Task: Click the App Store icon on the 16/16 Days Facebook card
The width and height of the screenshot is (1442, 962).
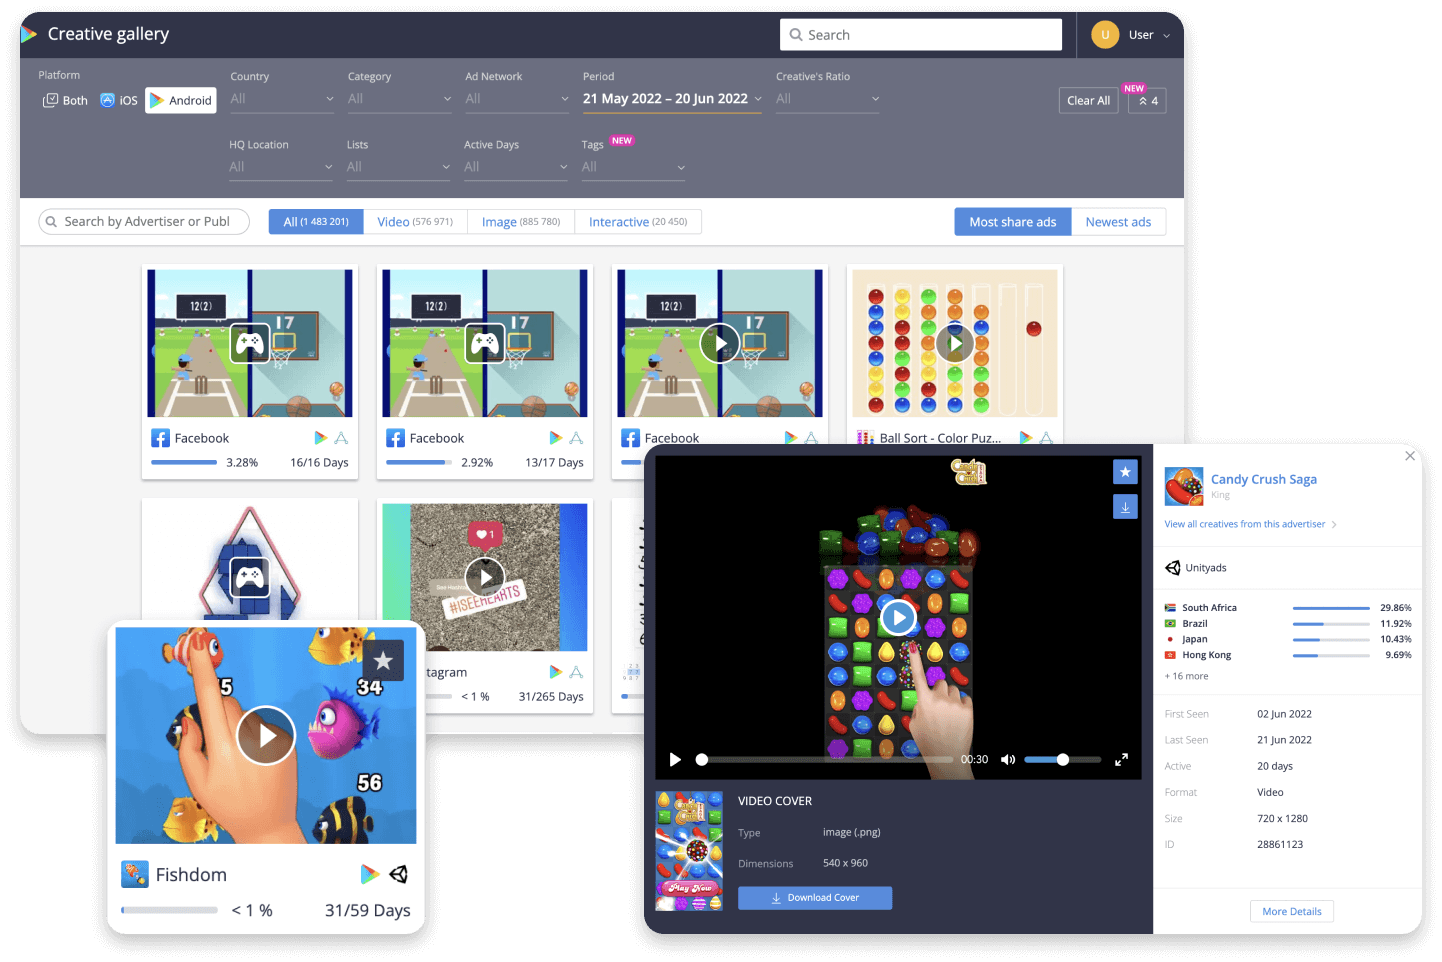Action: click(341, 438)
